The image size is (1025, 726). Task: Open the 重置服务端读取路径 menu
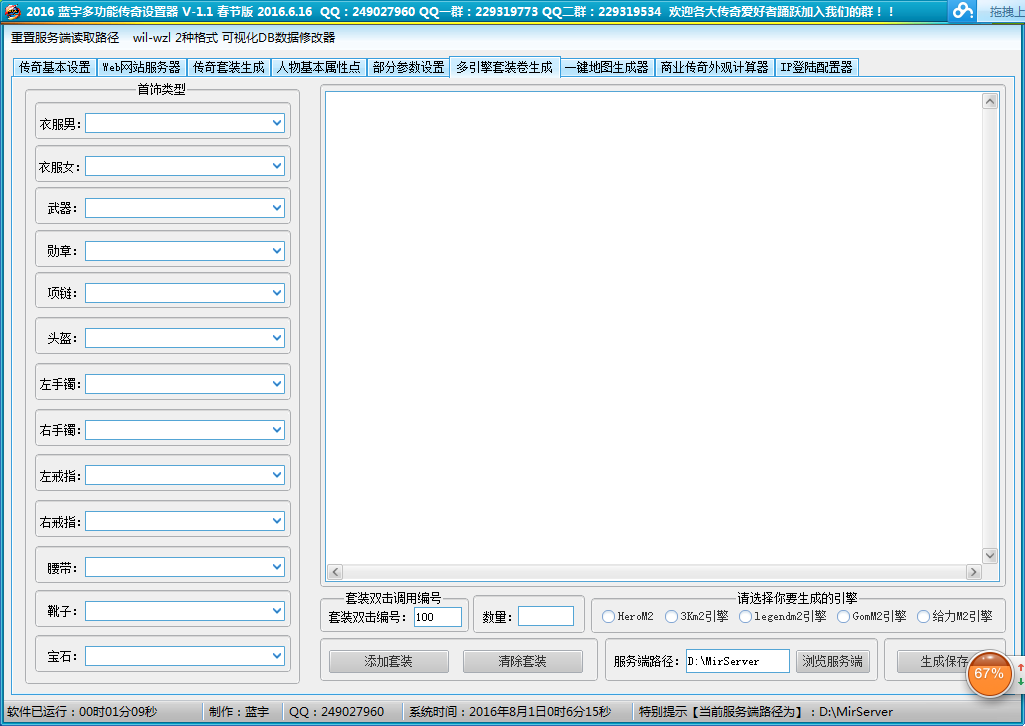tap(65, 38)
